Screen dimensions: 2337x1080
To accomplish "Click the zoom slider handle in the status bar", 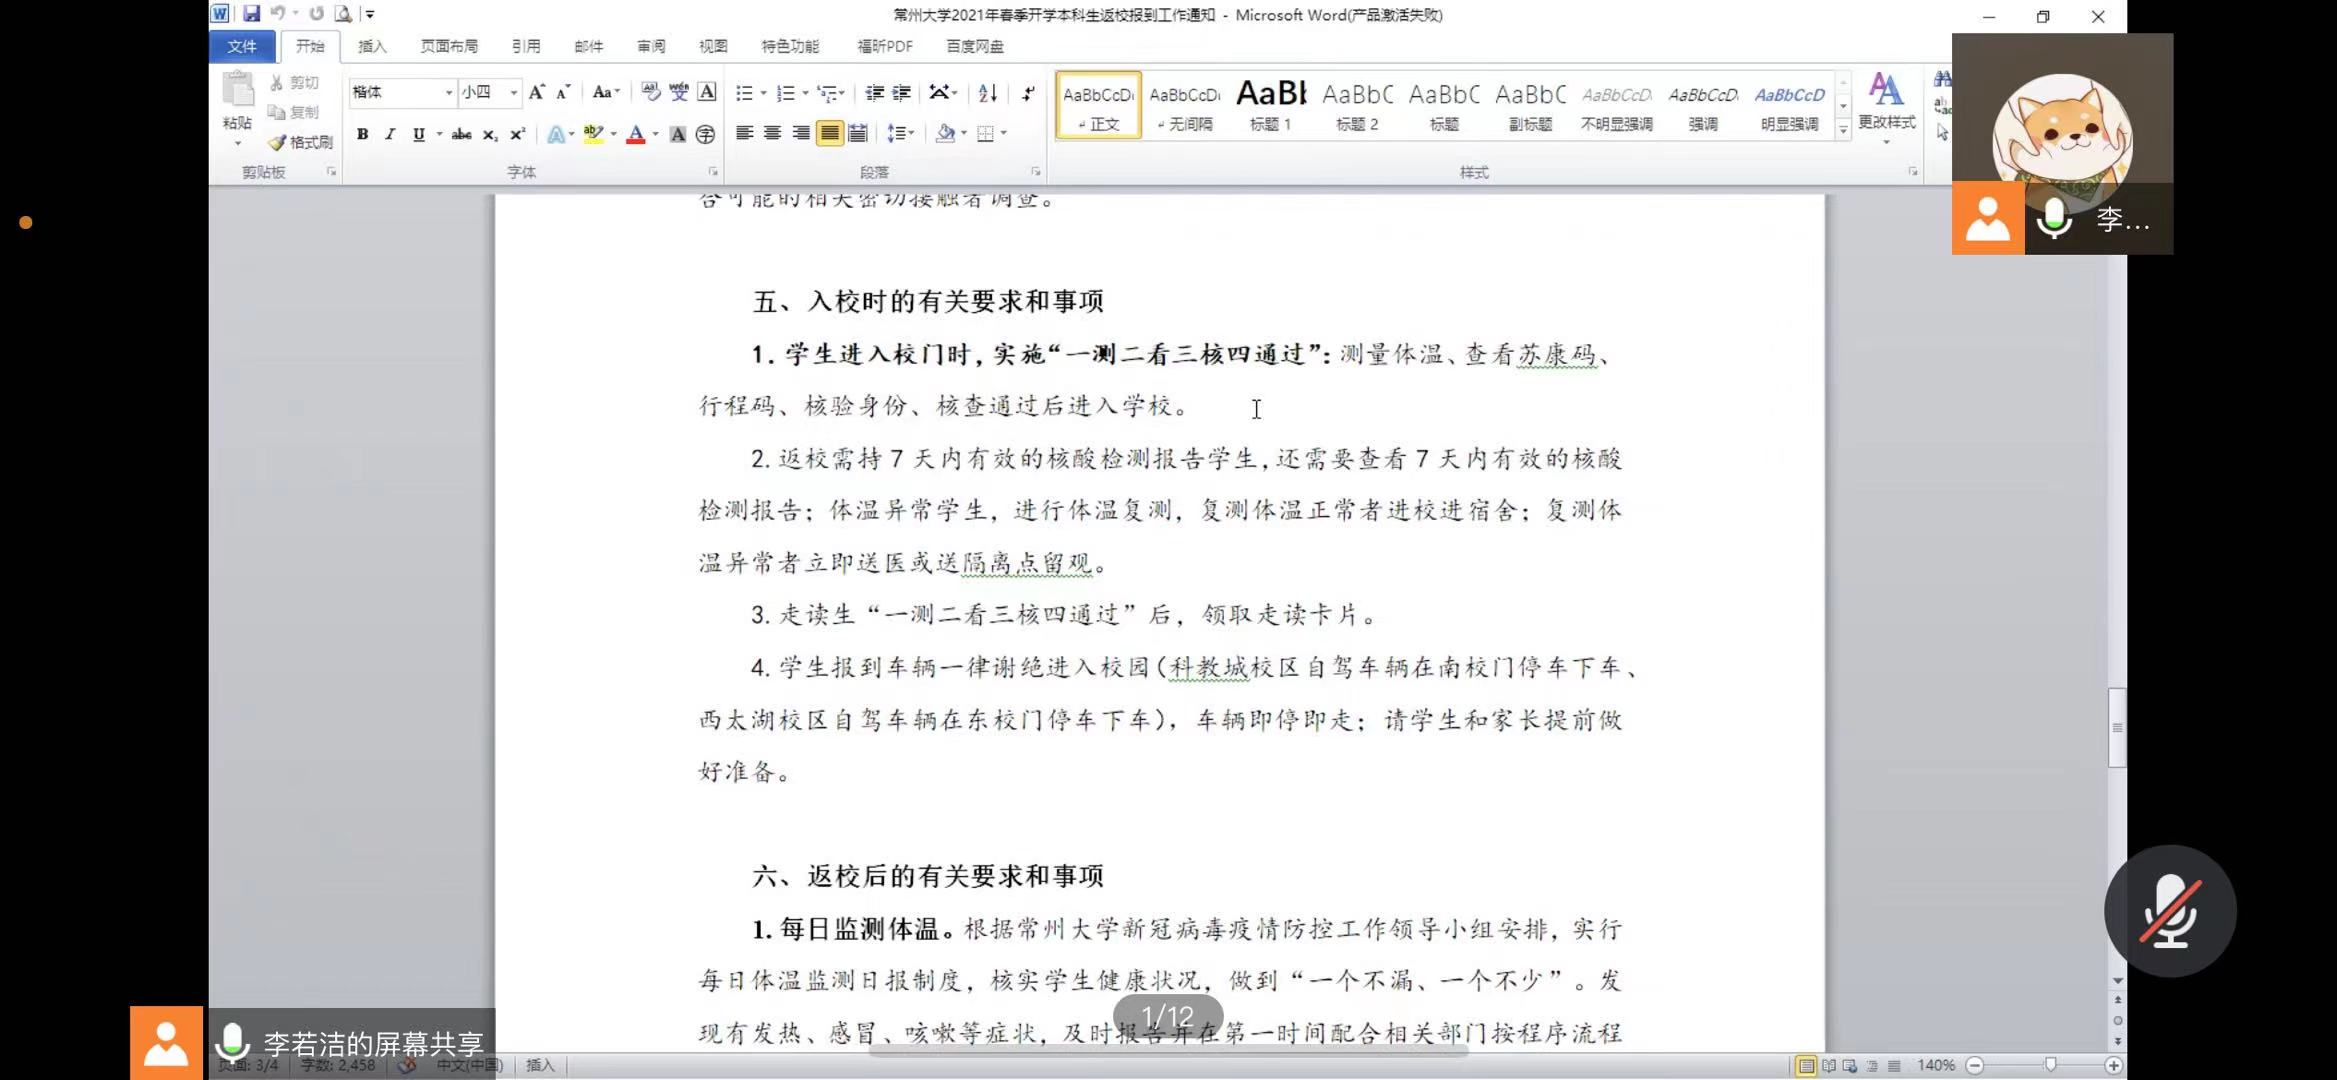I will click(x=2050, y=1065).
